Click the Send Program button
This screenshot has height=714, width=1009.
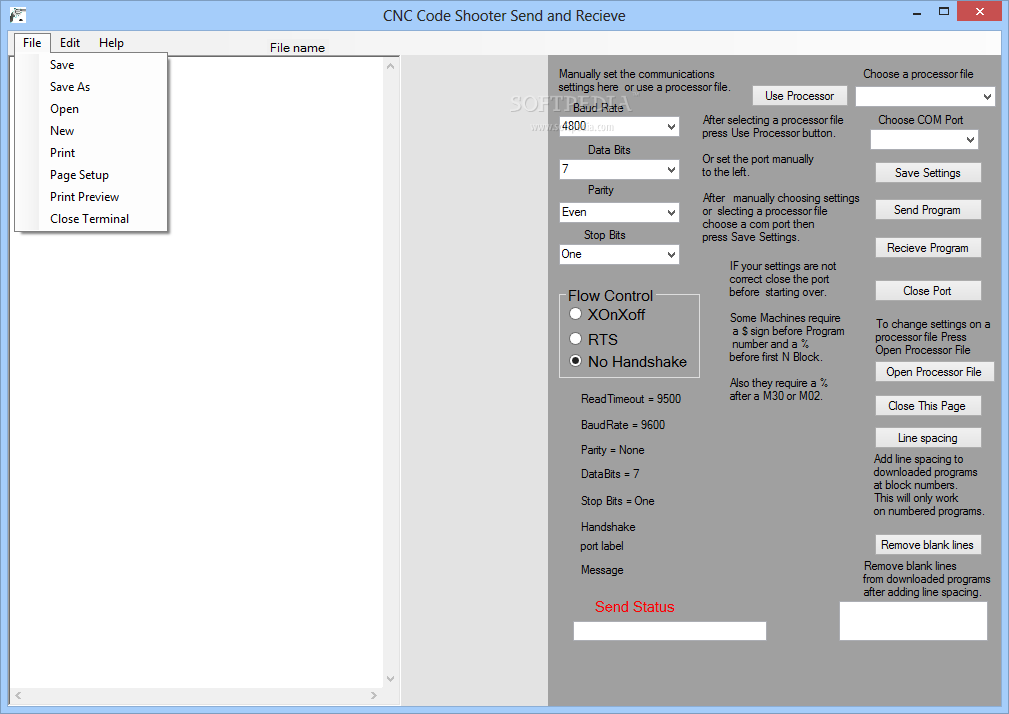click(927, 210)
